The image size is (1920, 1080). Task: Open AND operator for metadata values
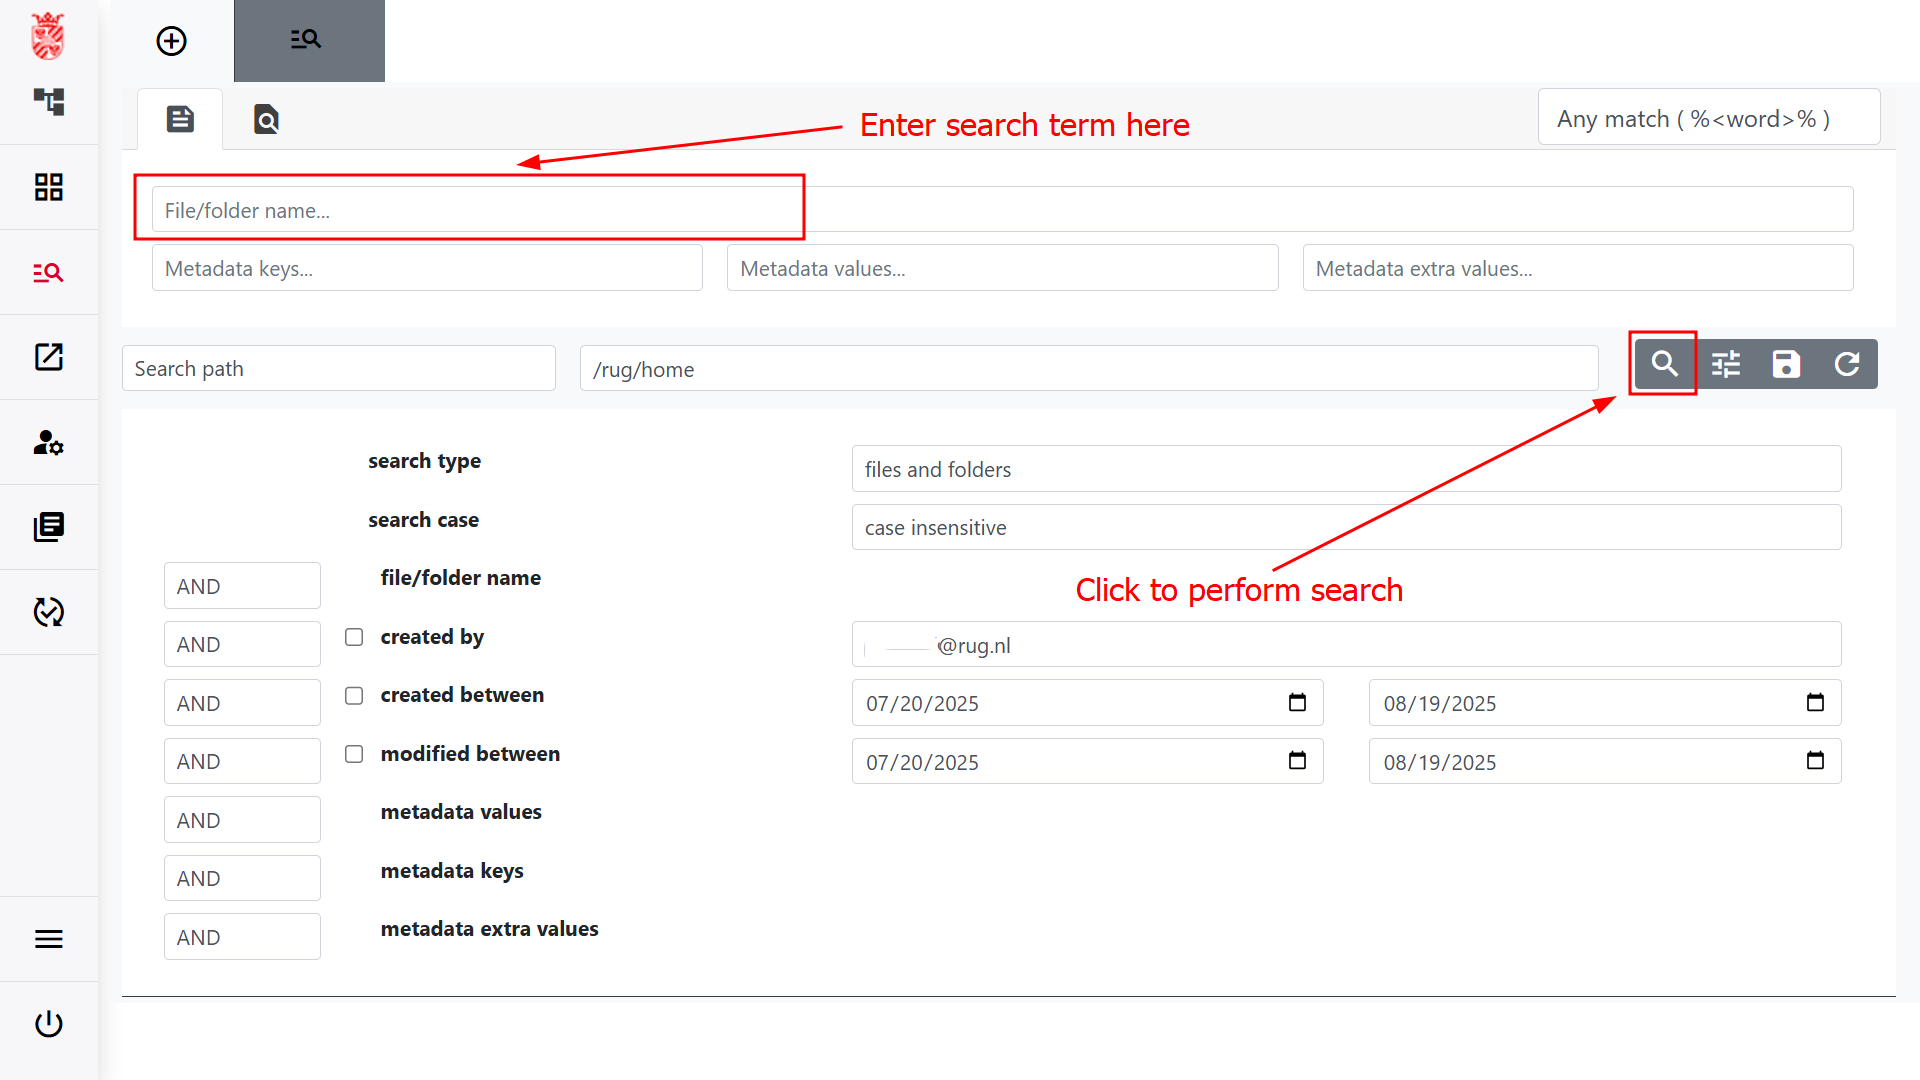[242, 820]
